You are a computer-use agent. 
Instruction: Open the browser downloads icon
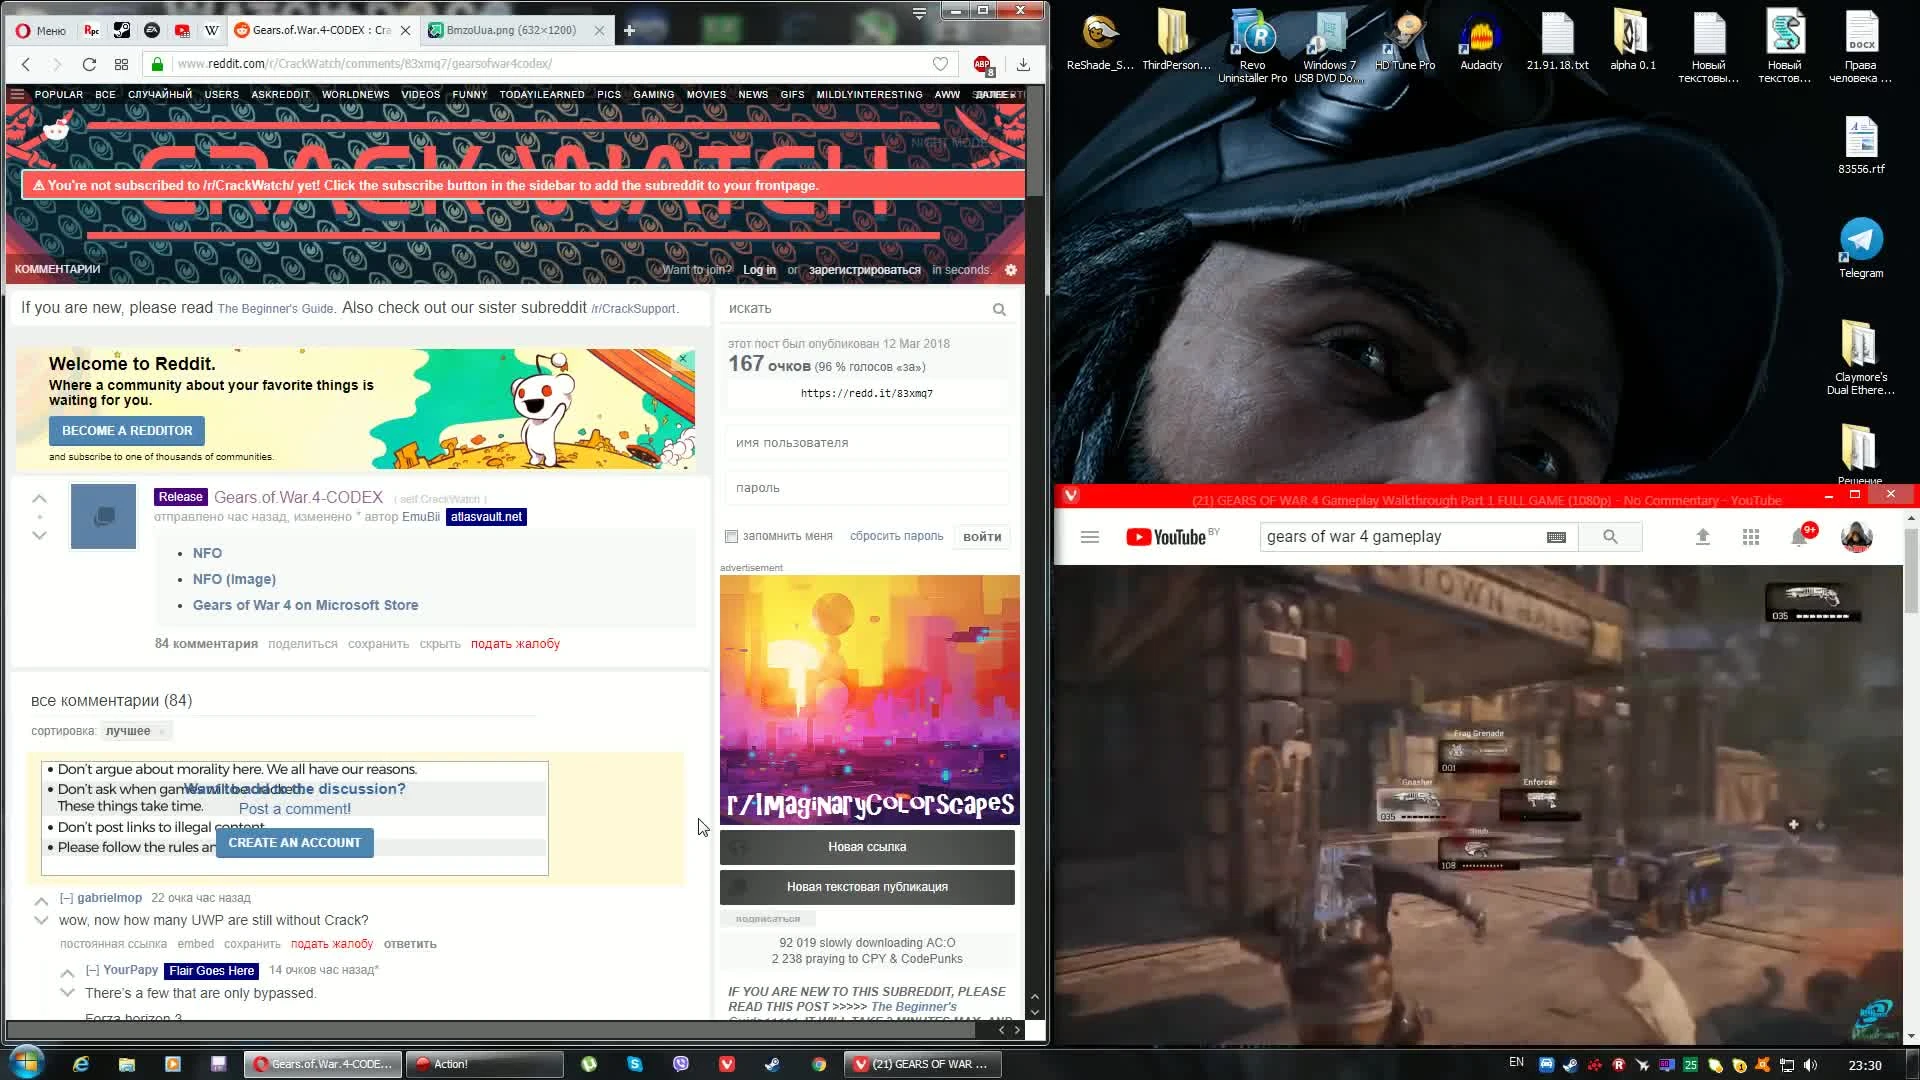coord(1023,64)
